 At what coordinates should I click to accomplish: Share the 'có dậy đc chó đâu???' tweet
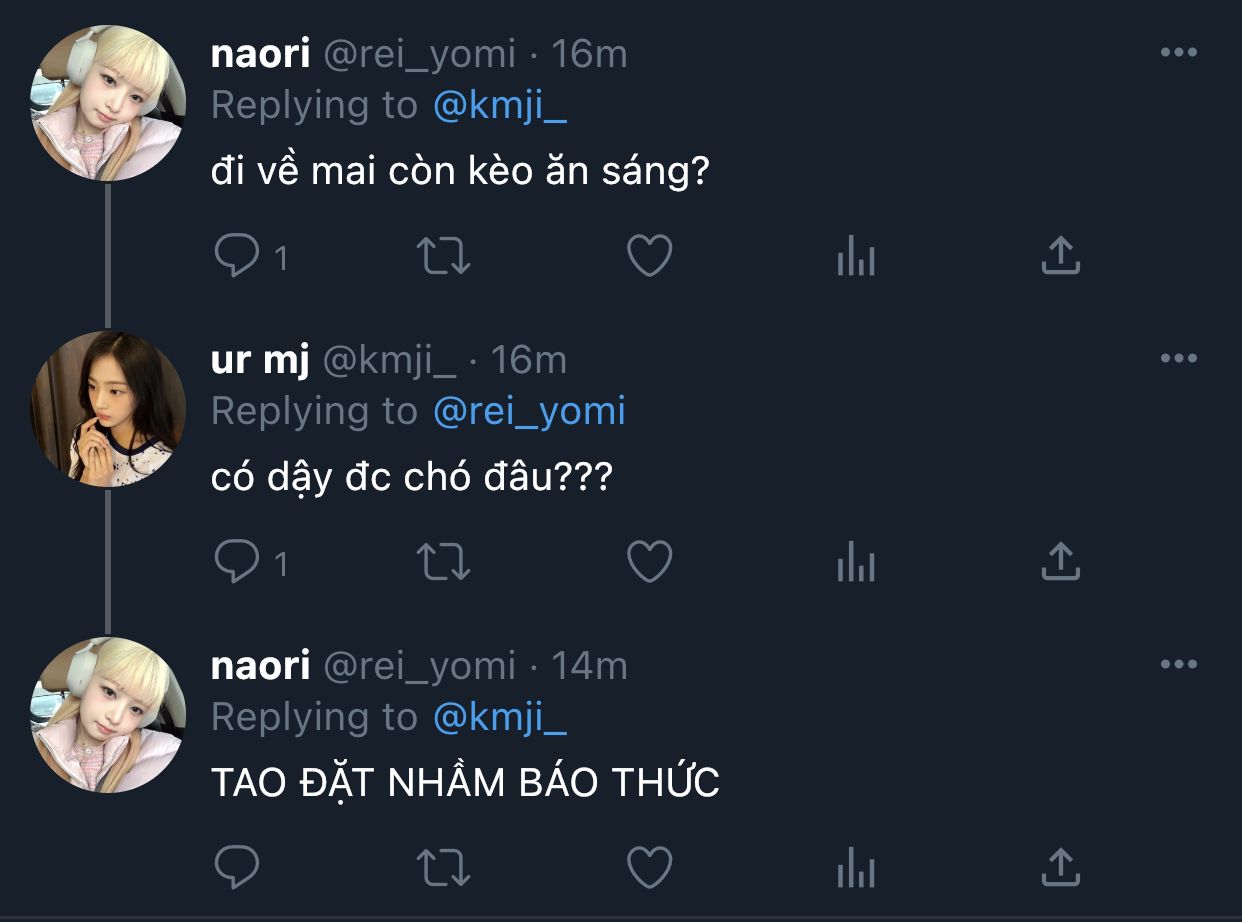coord(1061,562)
